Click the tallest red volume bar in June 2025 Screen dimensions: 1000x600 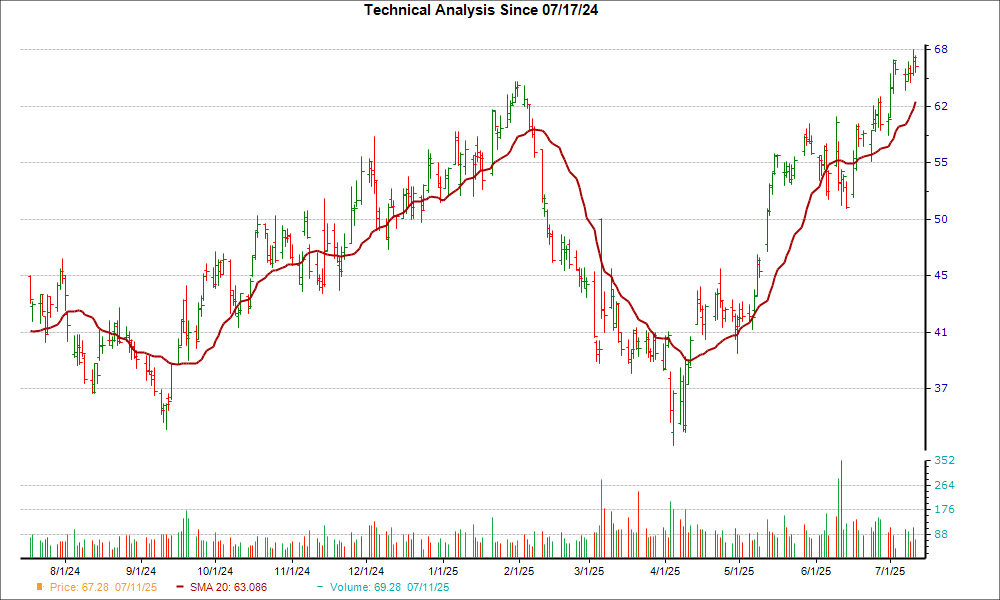click(x=841, y=509)
